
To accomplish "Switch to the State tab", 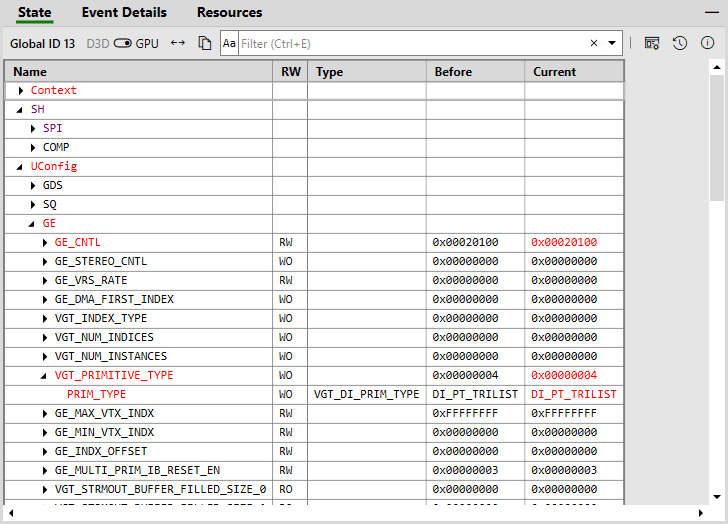I will tap(35, 13).
